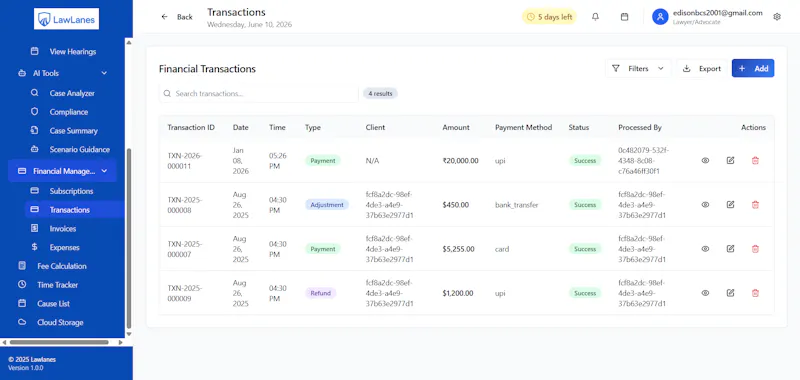Screen dimensions: 800x380
Task: Export the transactions
Action: coord(702,68)
